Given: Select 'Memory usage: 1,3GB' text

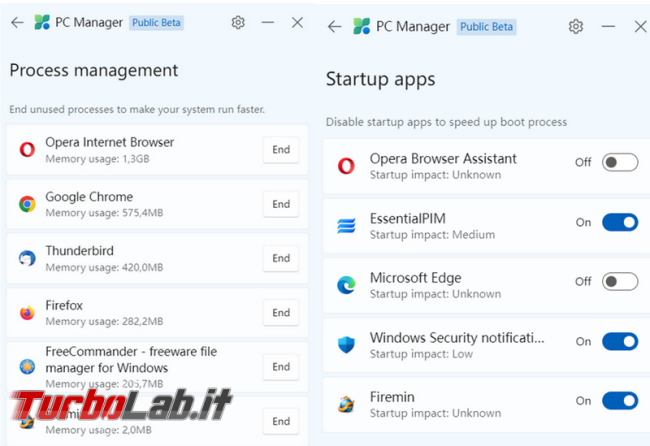Looking at the screenshot, I should pos(97,159).
